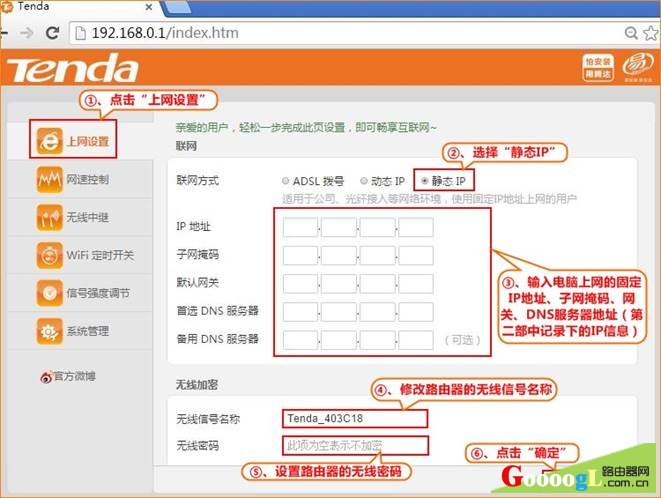Select 静态 IP radio button

point(425,182)
